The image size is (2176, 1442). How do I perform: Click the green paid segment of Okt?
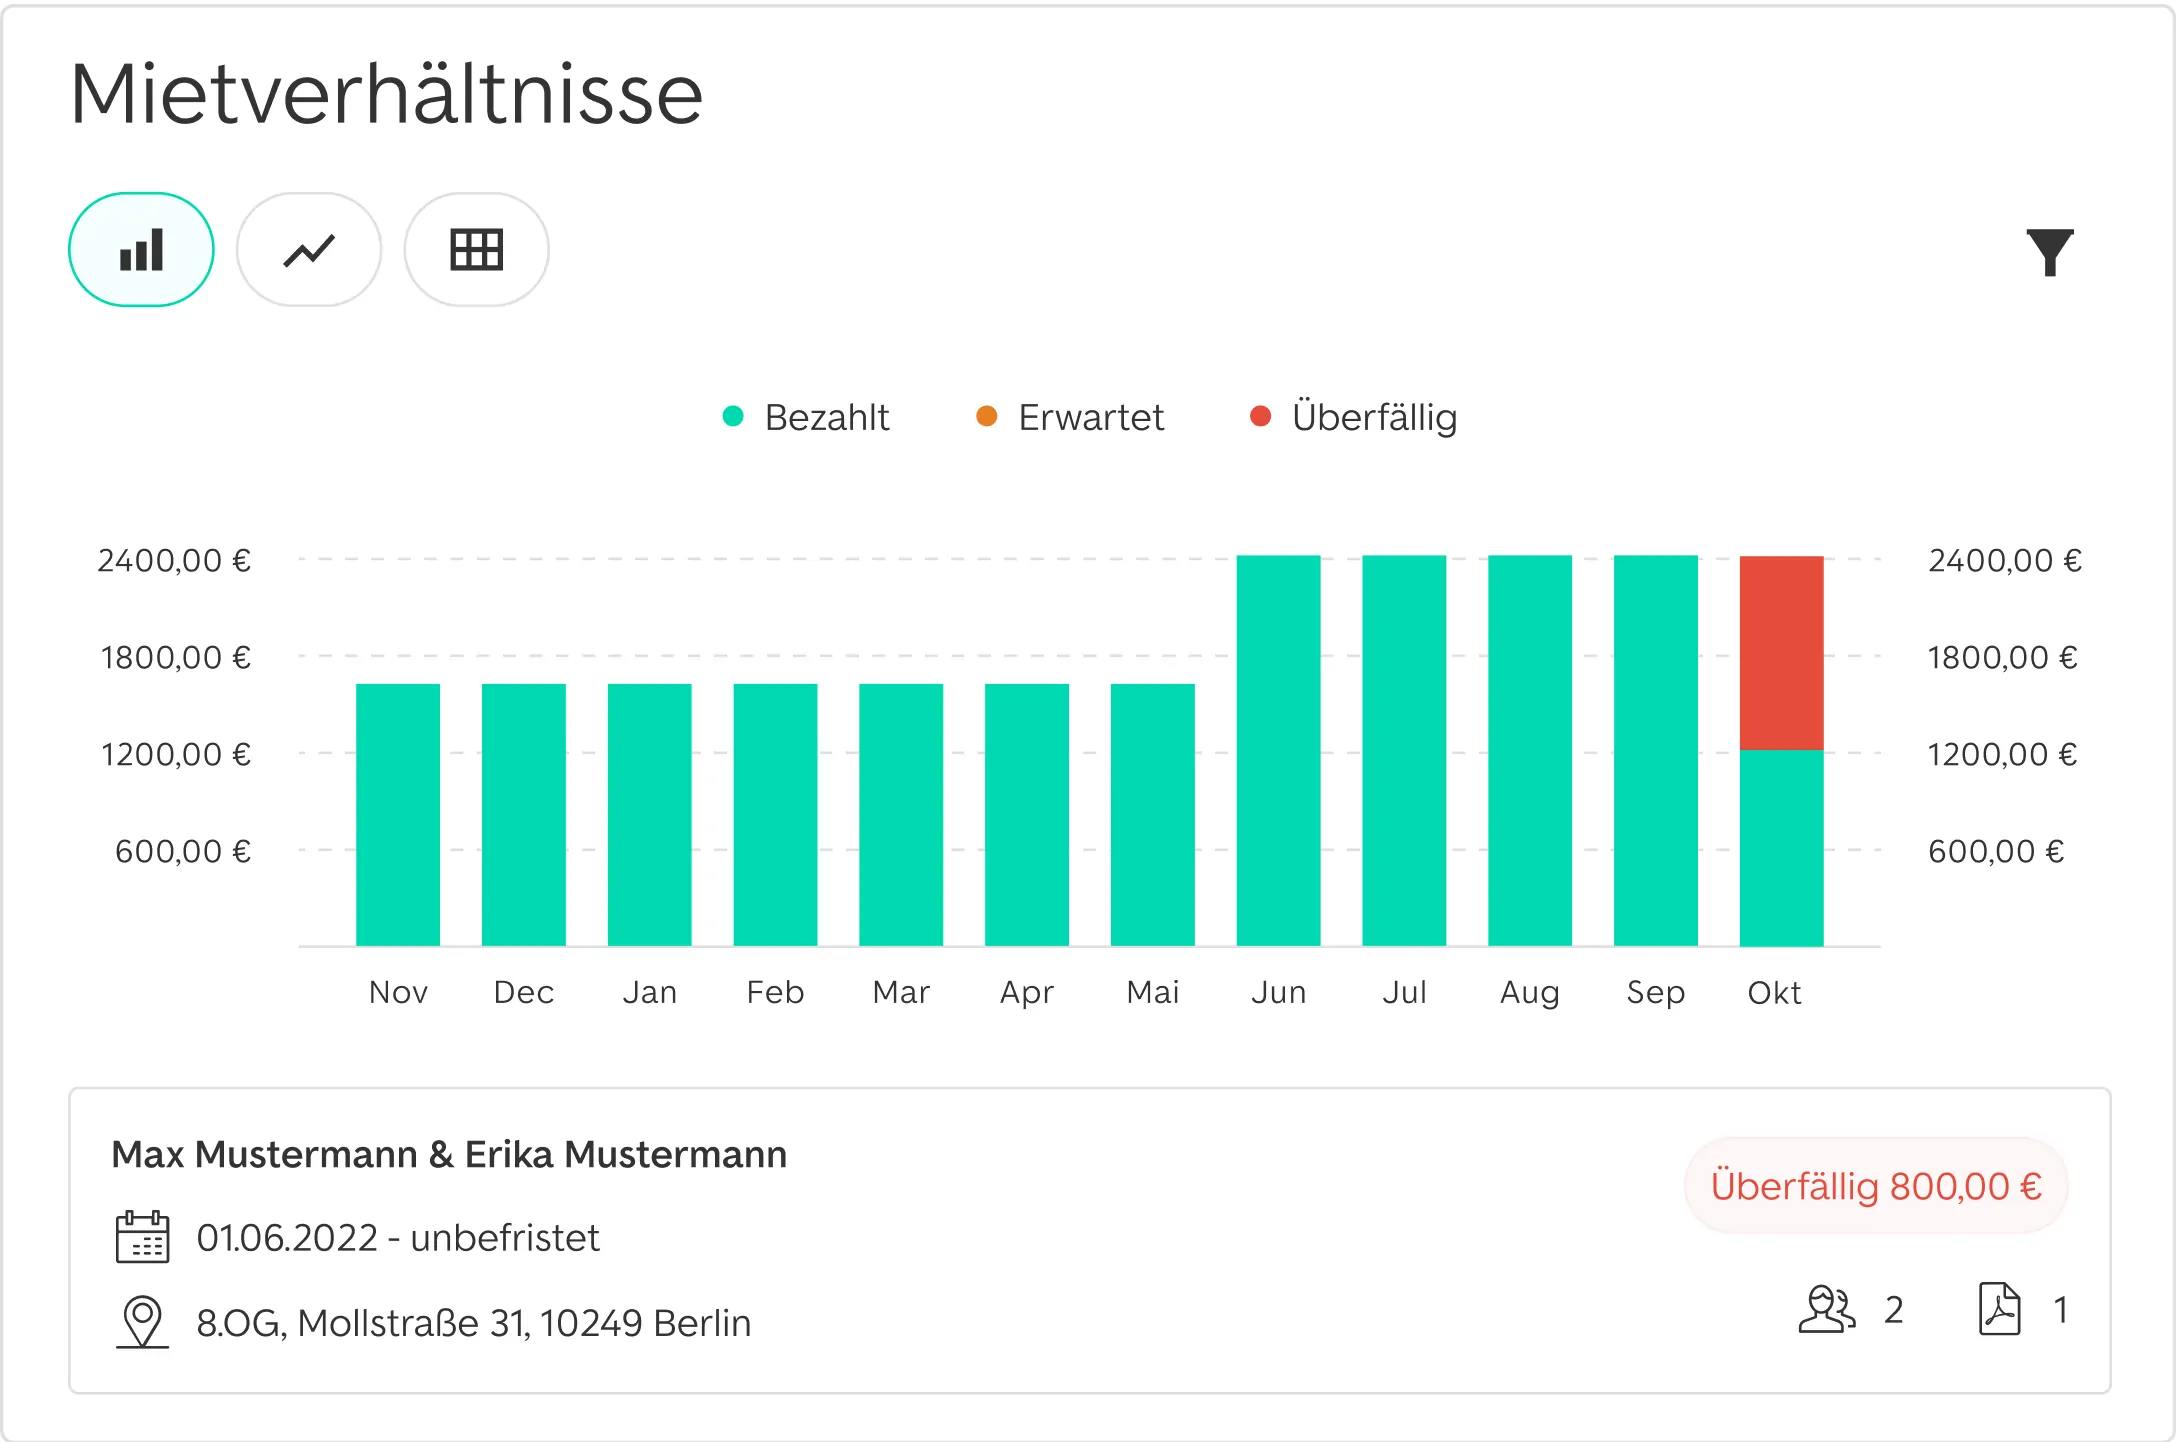(x=1782, y=848)
